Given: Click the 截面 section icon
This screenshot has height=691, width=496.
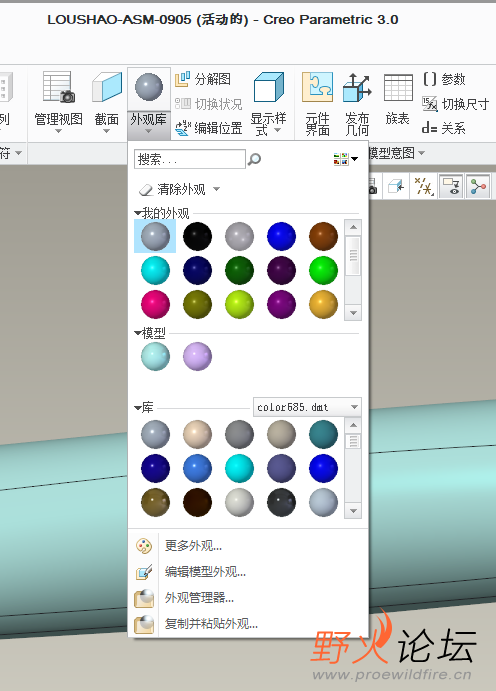Looking at the screenshot, I should point(107,87).
